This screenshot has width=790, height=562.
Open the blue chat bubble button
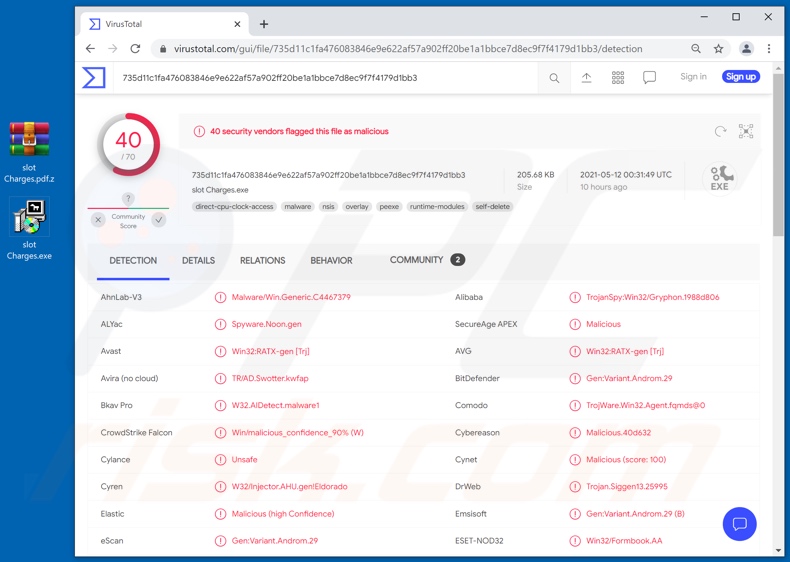(x=739, y=524)
